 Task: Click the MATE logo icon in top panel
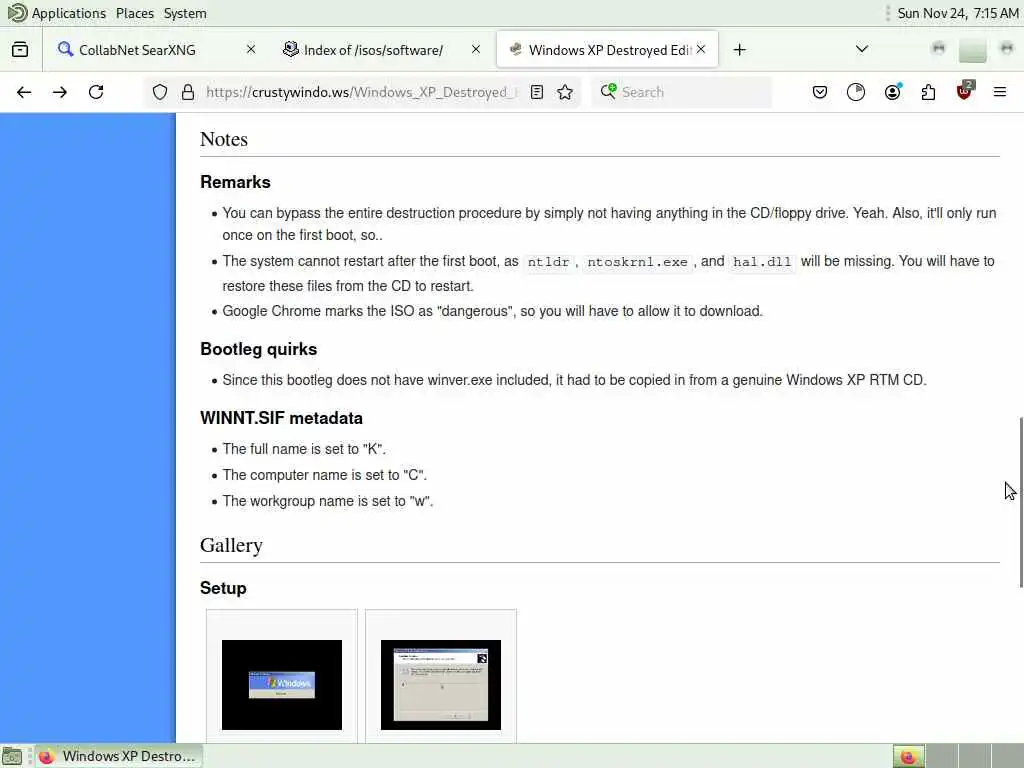pyautogui.click(x=17, y=13)
